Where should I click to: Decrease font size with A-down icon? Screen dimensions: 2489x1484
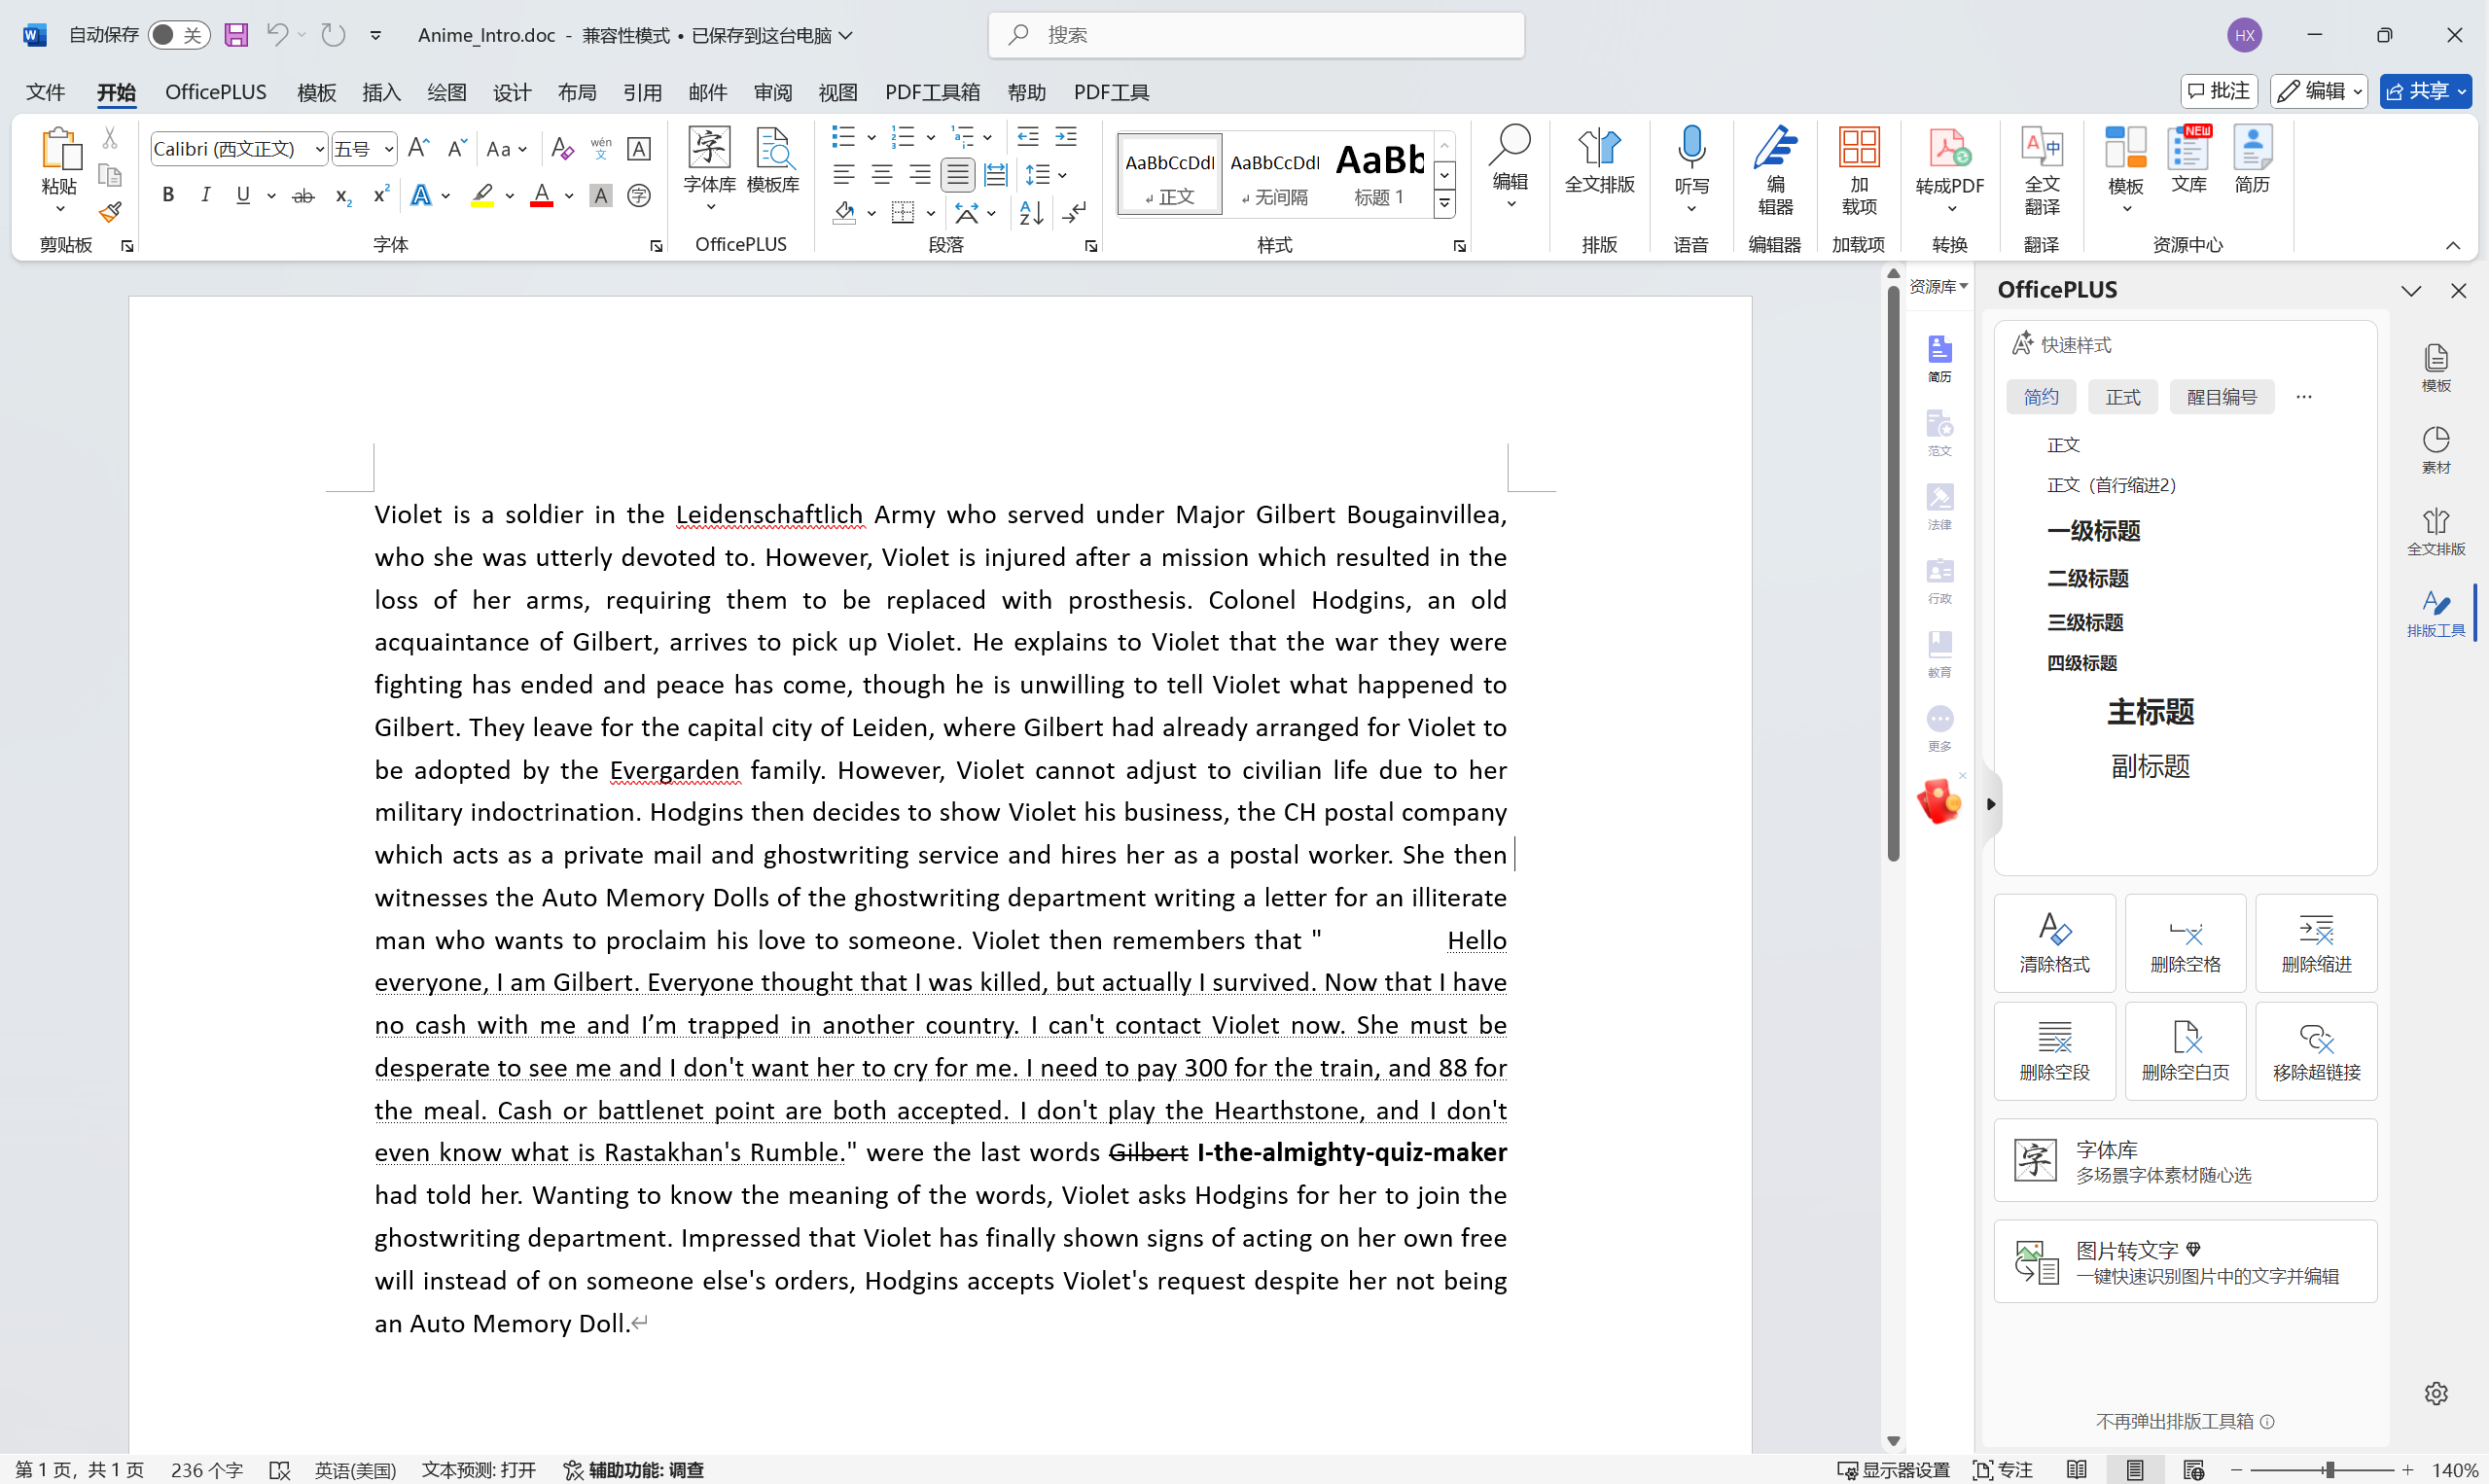pos(456,149)
